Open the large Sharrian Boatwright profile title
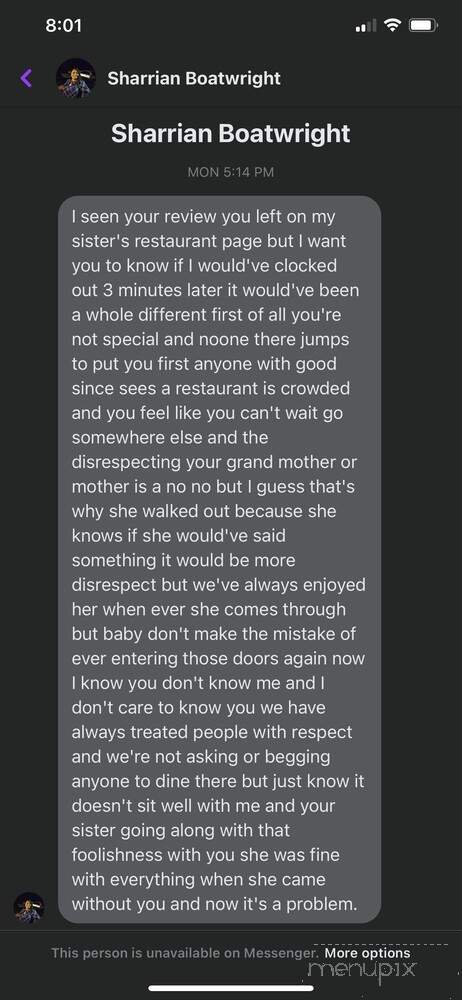This screenshot has width=462, height=1000. point(230,134)
